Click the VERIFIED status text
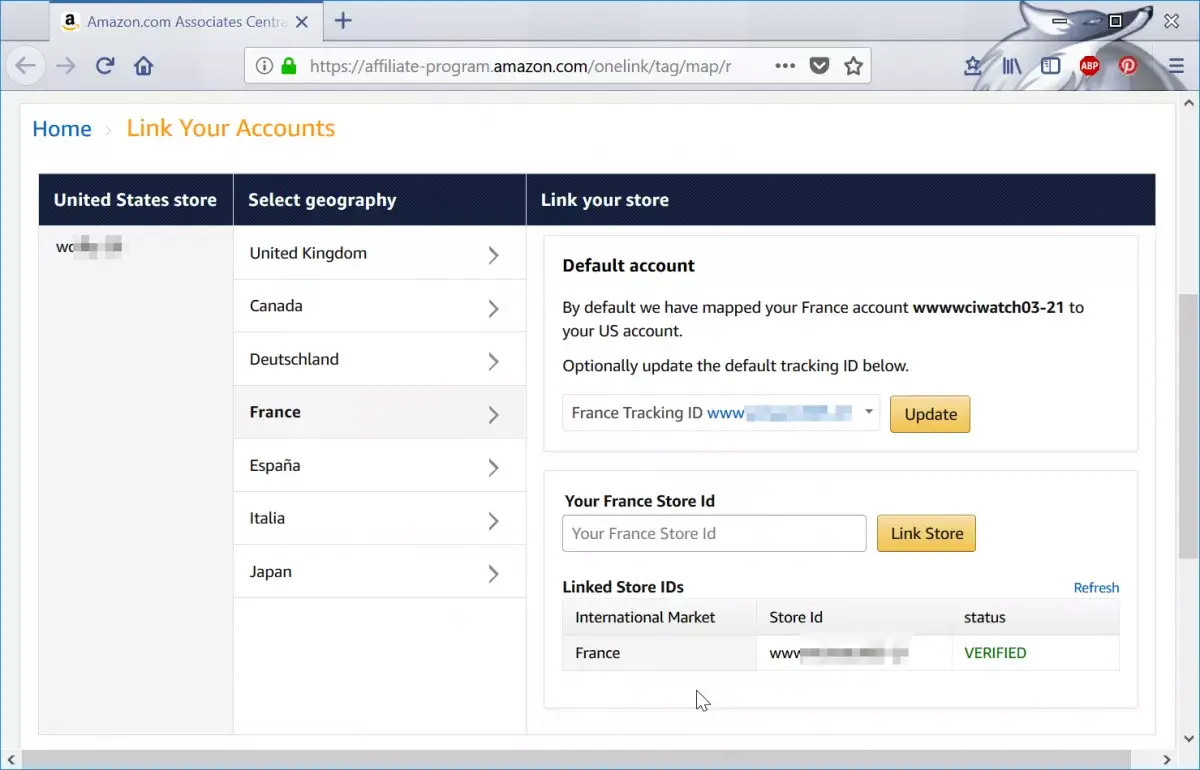The height and width of the screenshot is (770, 1200). coord(995,653)
